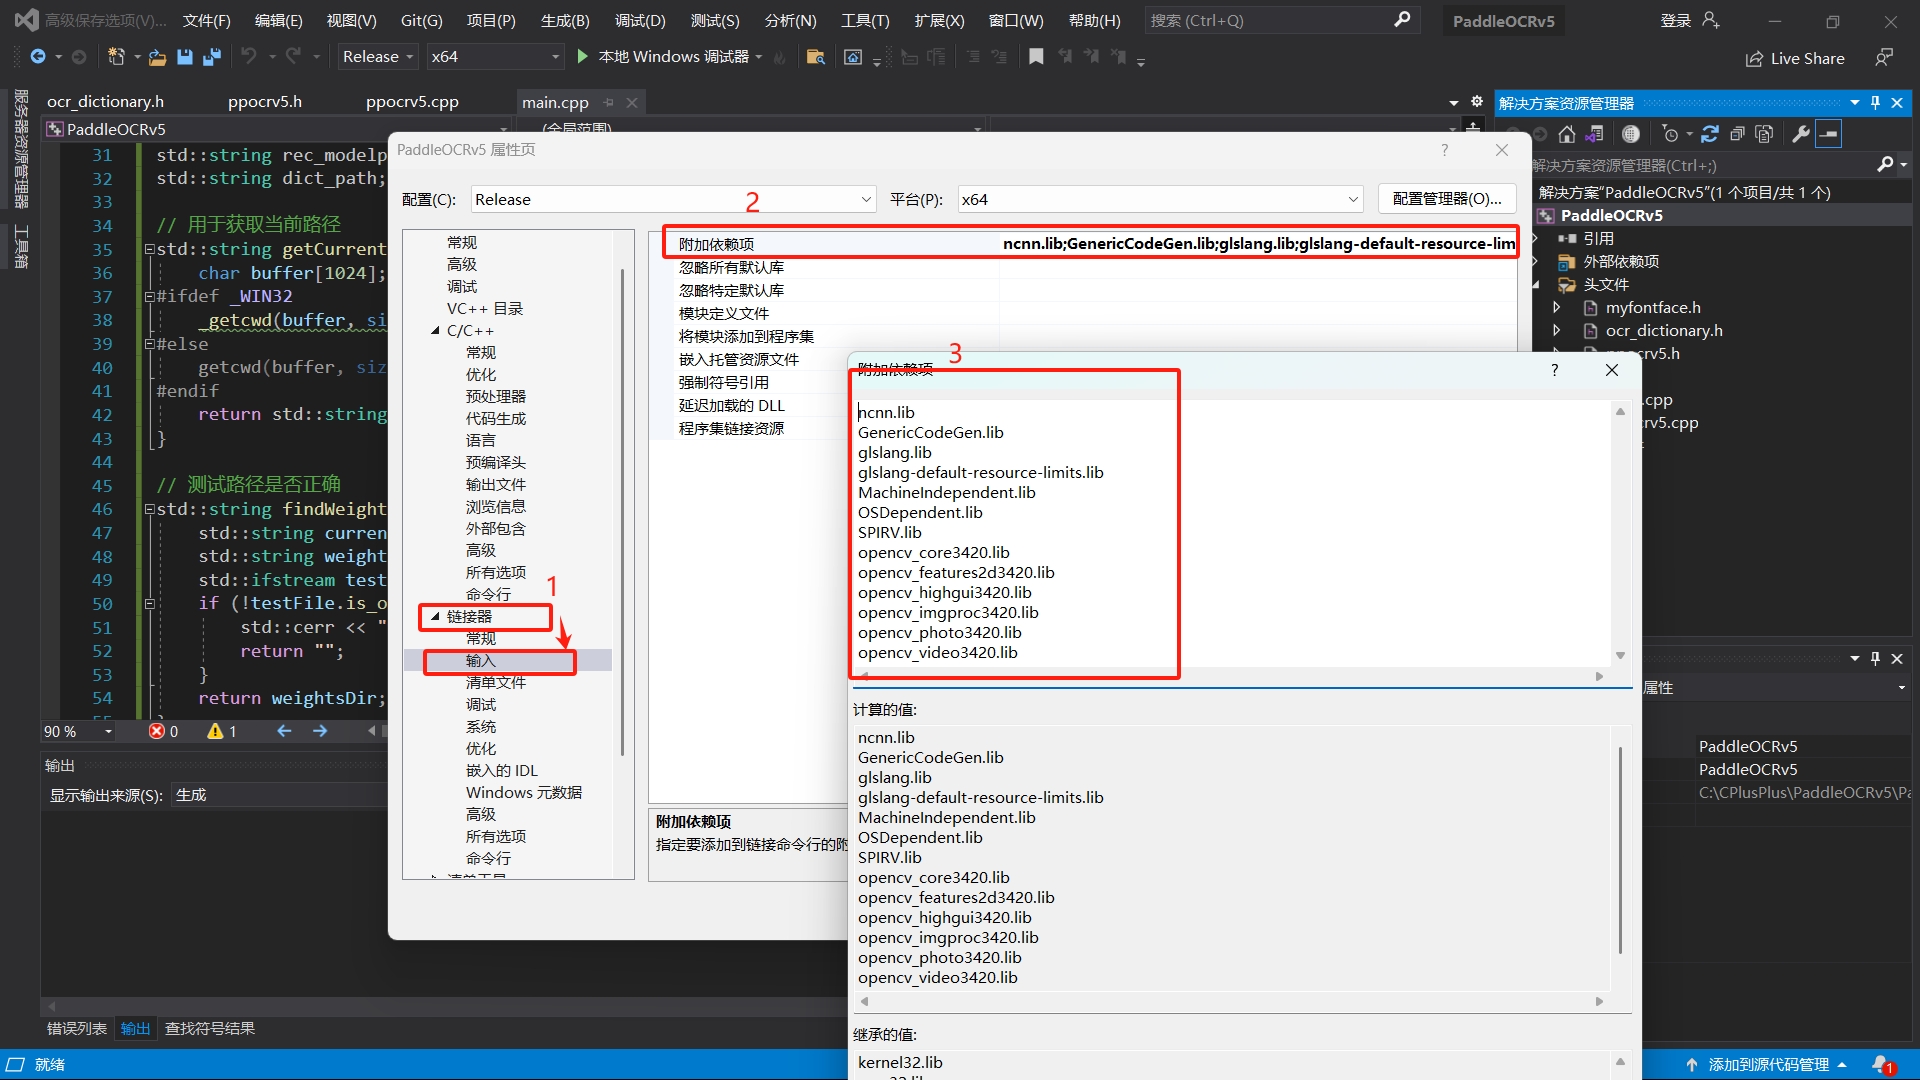Open the 文件(F) menu

pyautogui.click(x=206, y=20)
